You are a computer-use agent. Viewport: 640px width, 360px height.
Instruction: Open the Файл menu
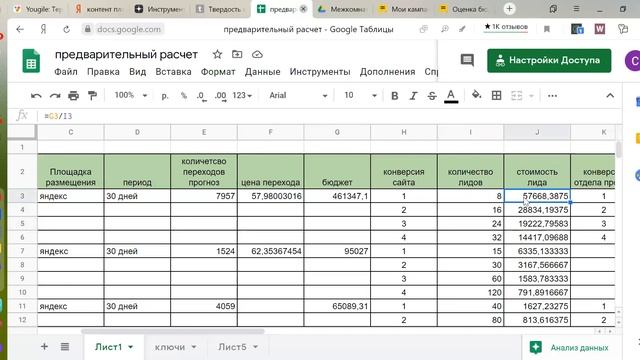click(66, 72)
